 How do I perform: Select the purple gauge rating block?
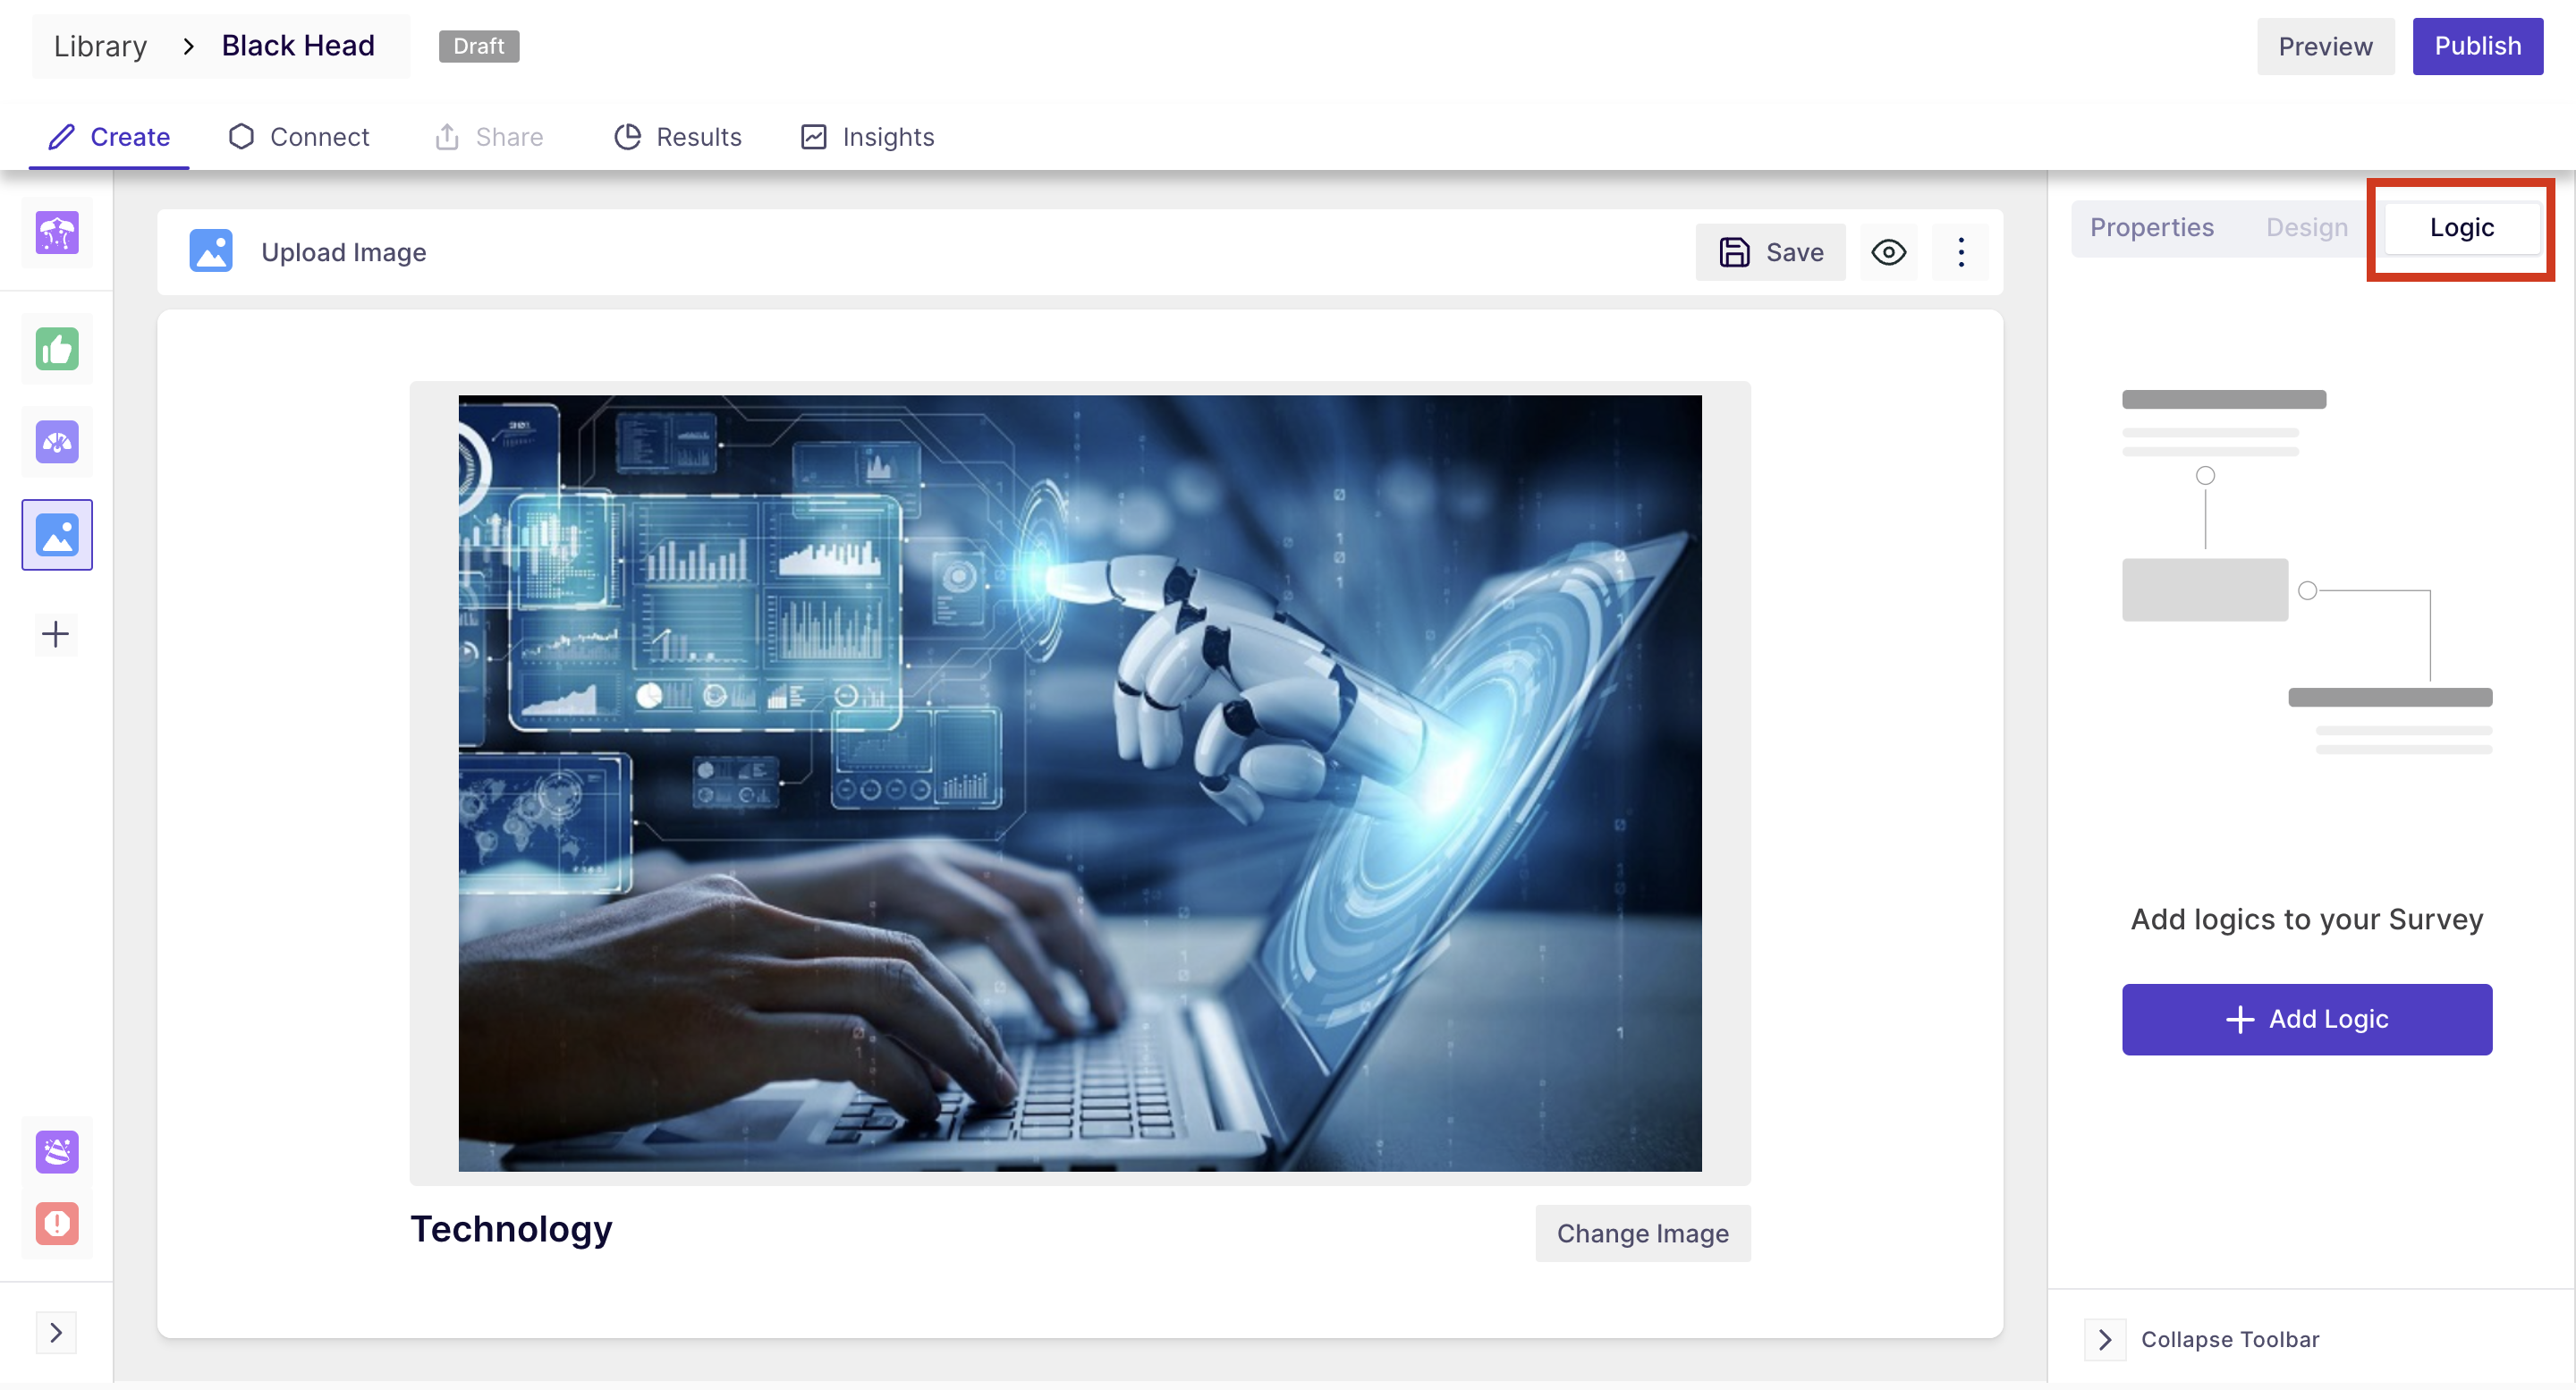[57, 442]
